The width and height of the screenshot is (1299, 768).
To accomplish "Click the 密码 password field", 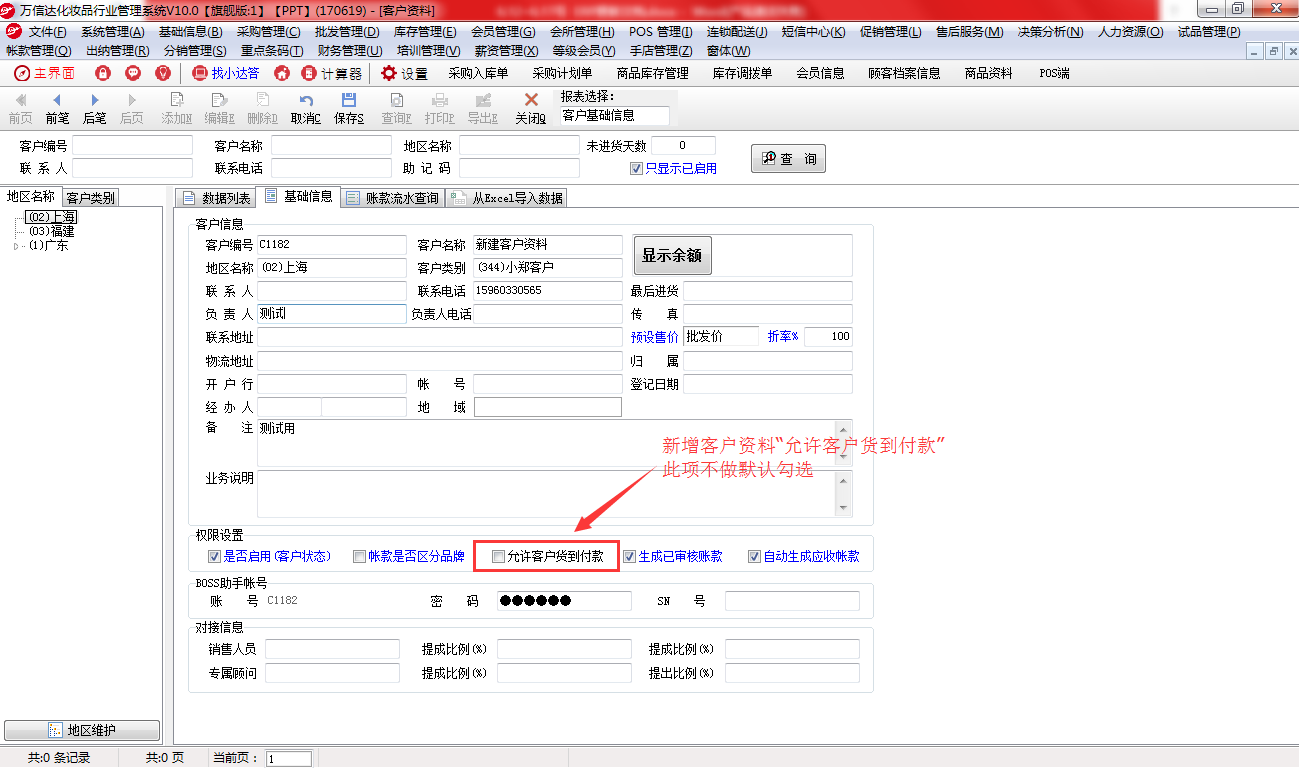I will coord(564,600).
